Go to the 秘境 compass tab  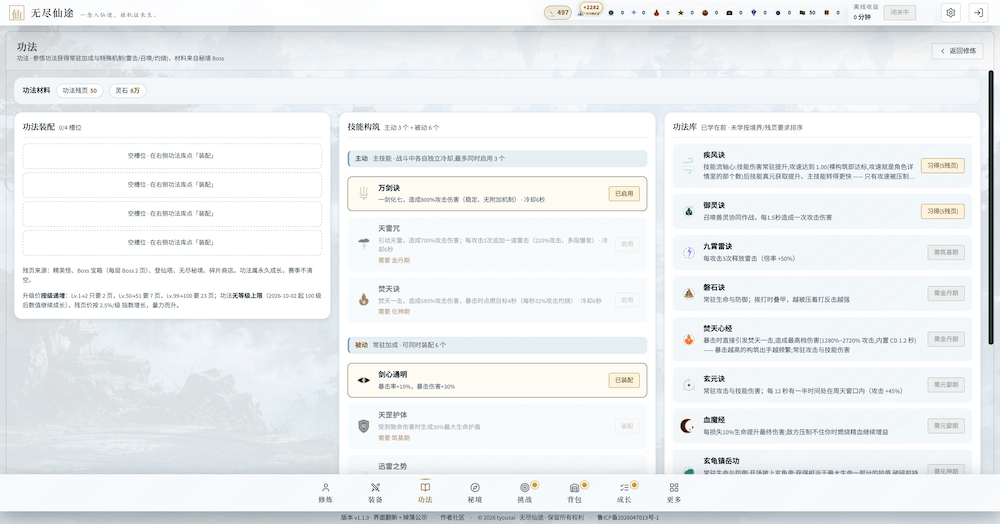474,493
